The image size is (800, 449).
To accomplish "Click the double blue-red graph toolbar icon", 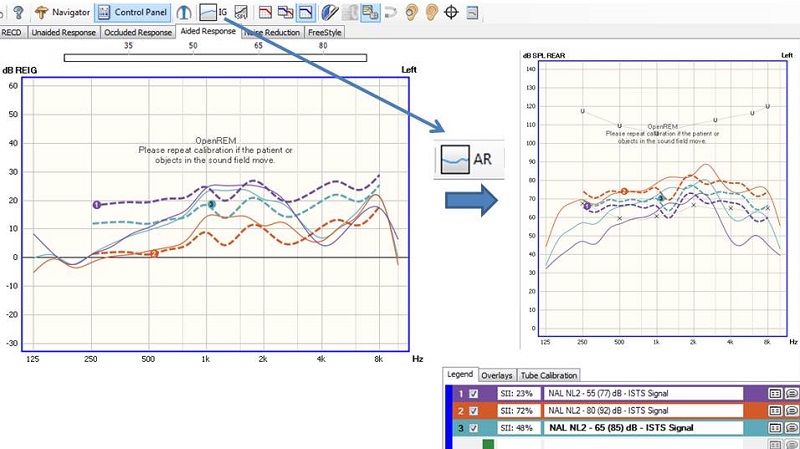I will click(x=285, y=12).
